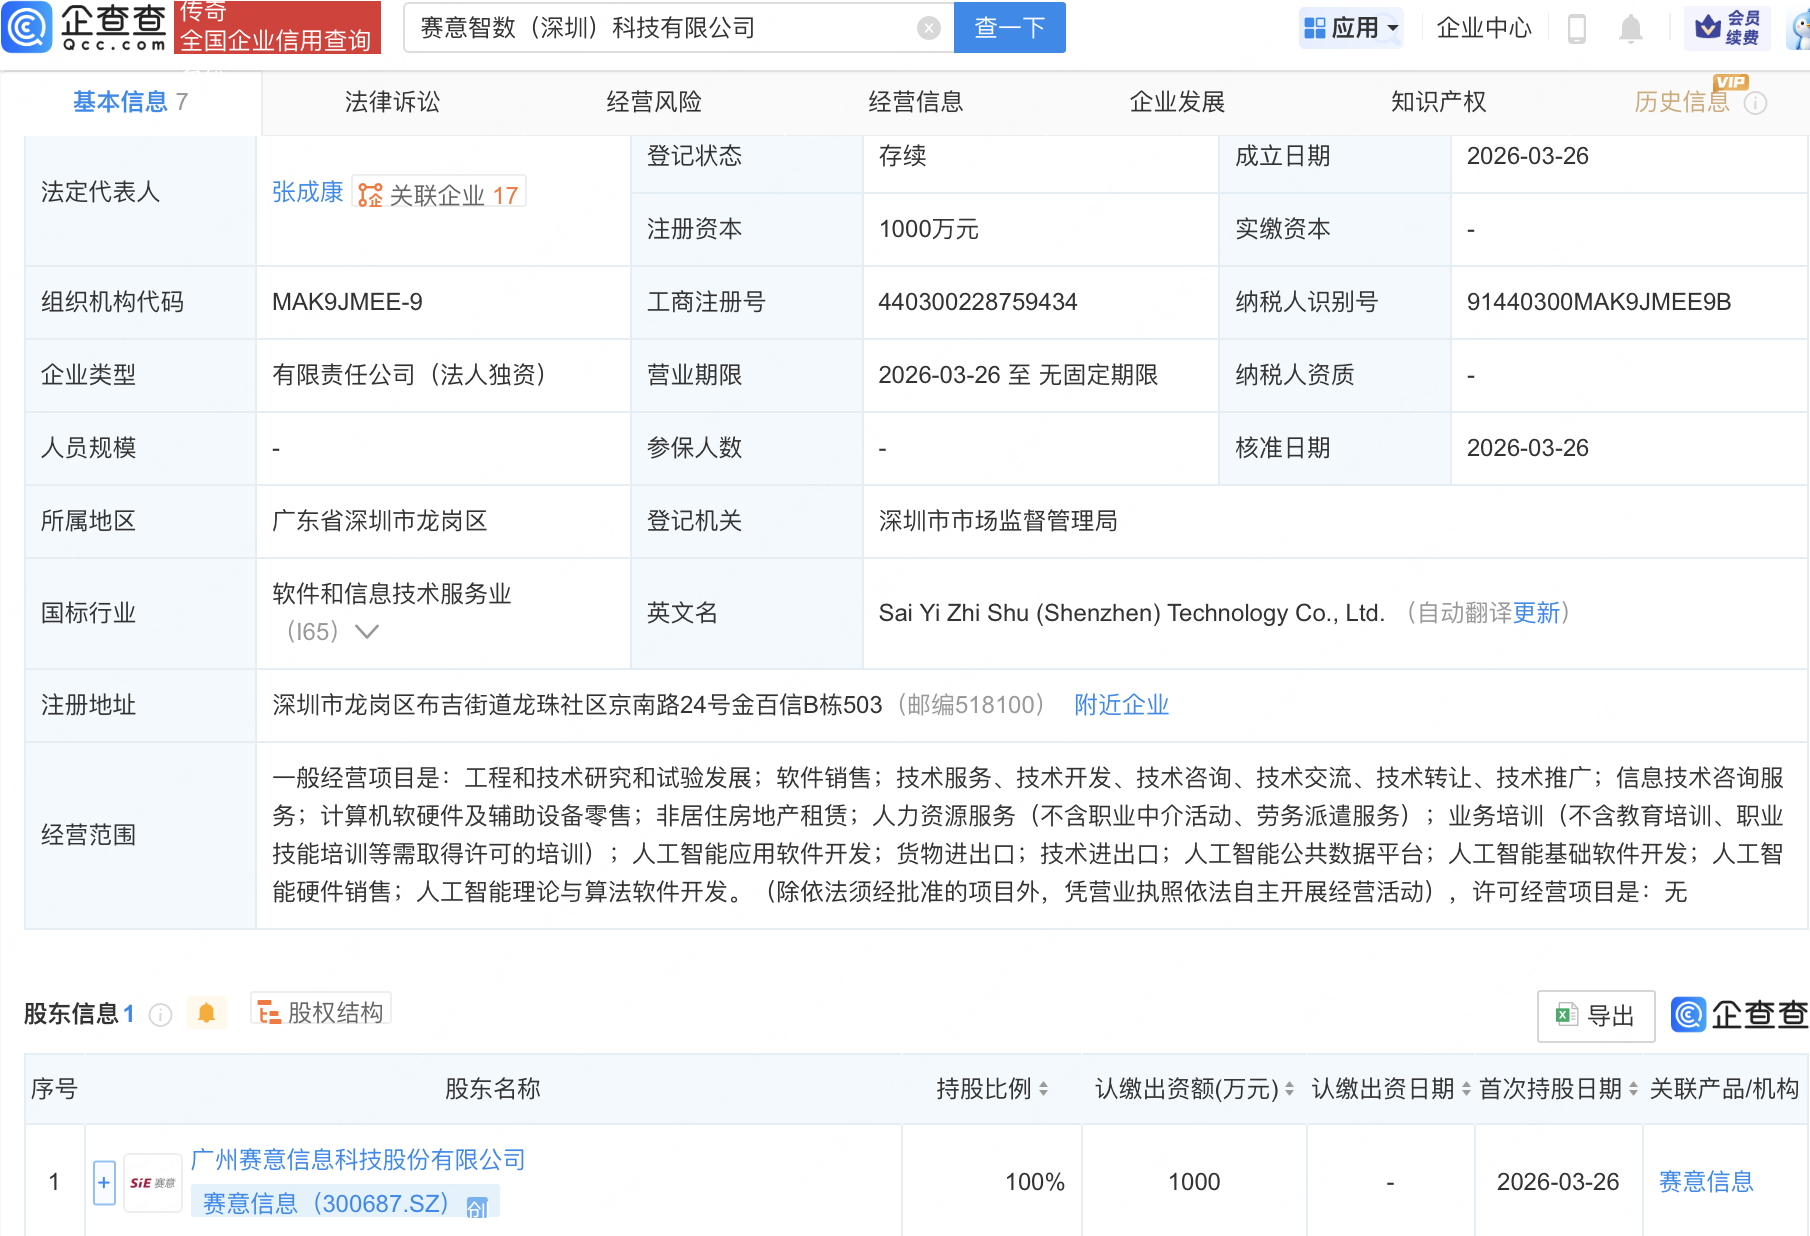Screen dimensions: 1810x1236
Task: Open the notification bell in top bar
Action: coord(1630,28)
